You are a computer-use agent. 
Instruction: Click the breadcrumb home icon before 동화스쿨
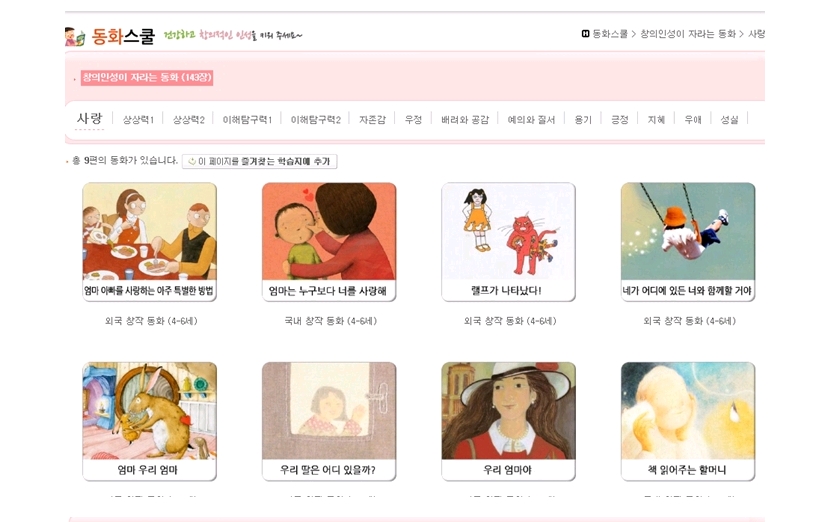click(x=585, y=34)
